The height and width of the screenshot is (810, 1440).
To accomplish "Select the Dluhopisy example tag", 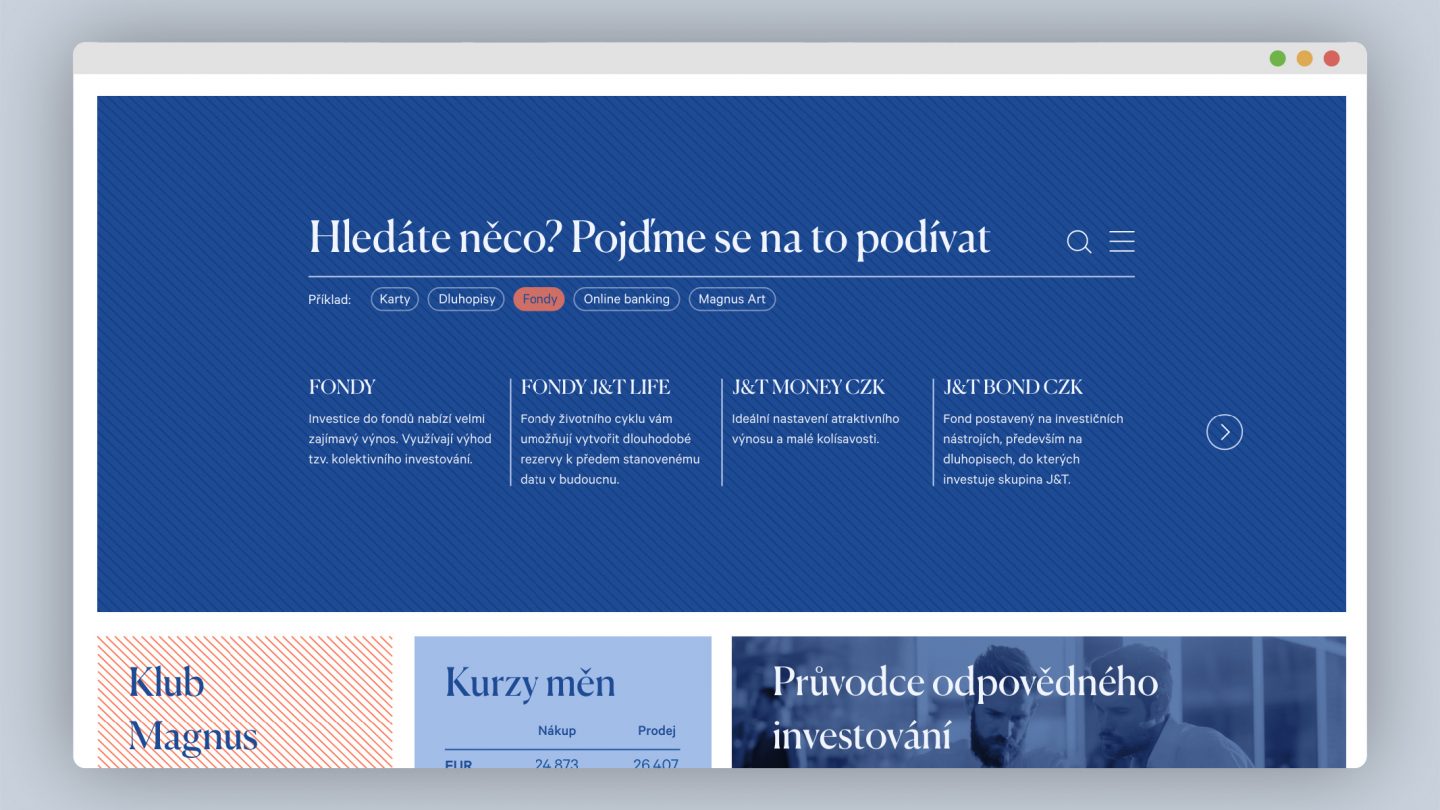I will 466,299.
